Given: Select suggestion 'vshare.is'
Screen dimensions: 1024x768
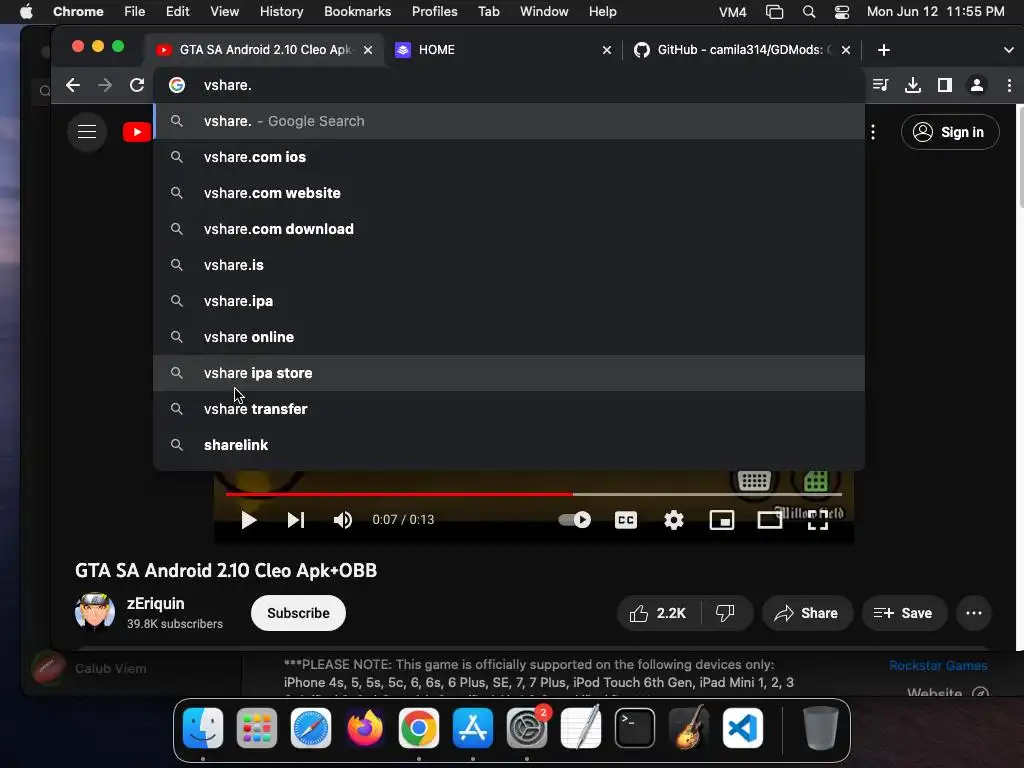Looking at the screenshot, I should 509,265.
